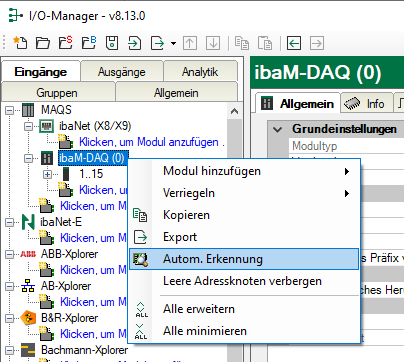Switch to the Info tab
This screenshot has height=362, width=404.
366,104
